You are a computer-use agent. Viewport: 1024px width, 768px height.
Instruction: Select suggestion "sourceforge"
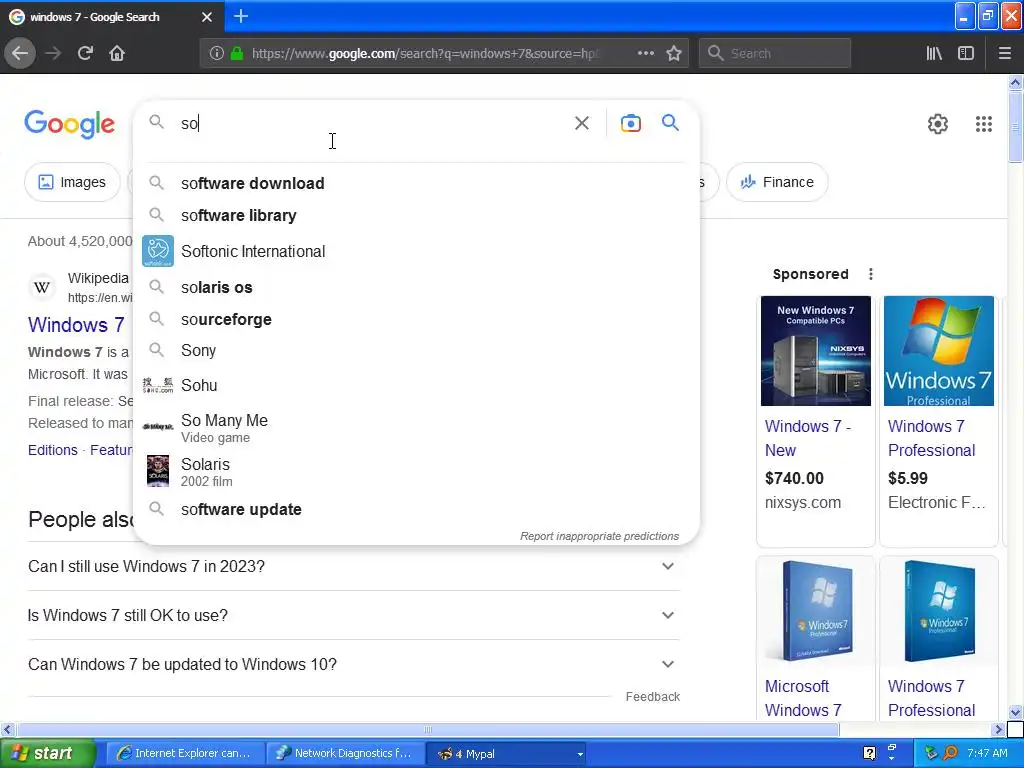[x=415, y=319]
